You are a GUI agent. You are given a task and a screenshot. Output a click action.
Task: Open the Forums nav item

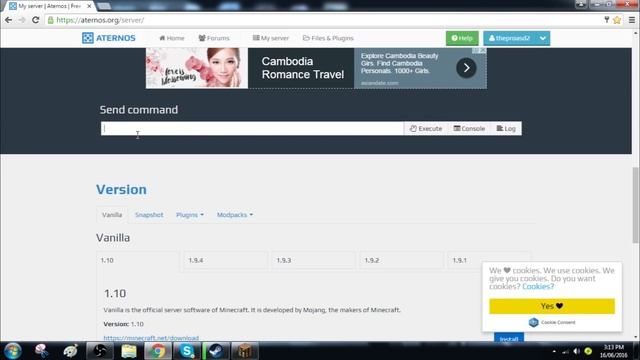[214, 38]
